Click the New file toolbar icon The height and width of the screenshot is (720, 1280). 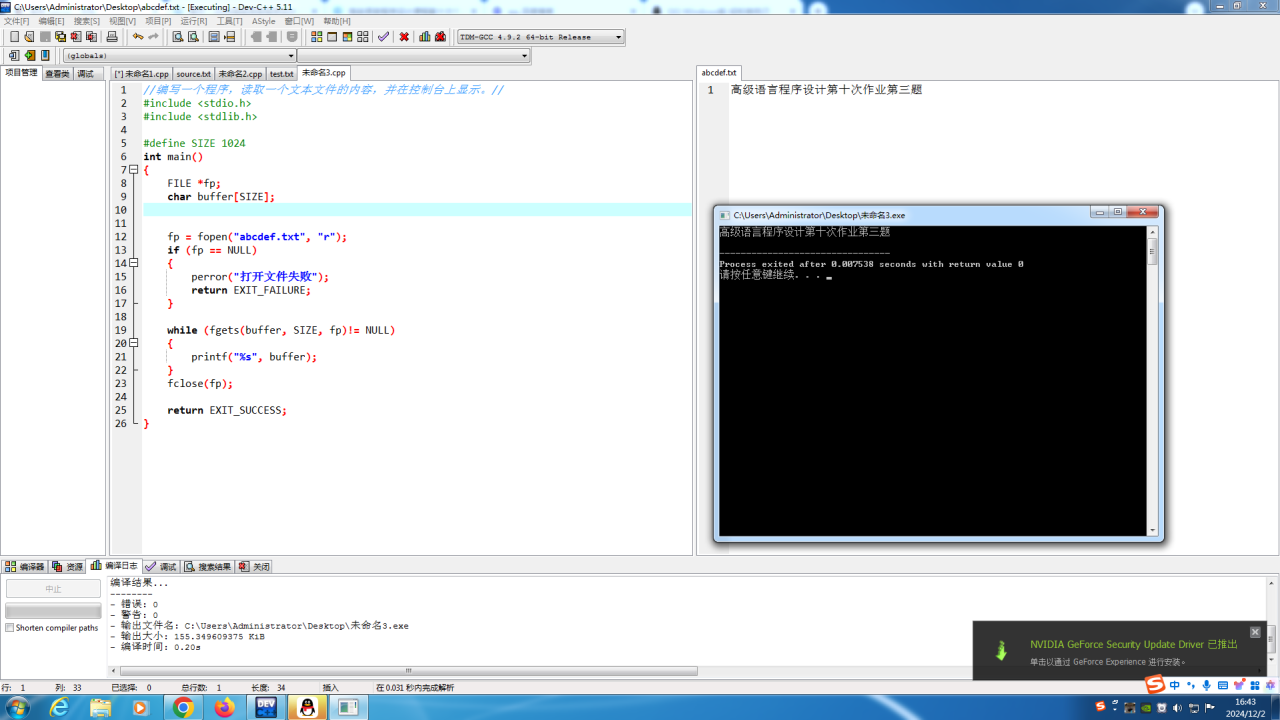(x=14, y=37)
